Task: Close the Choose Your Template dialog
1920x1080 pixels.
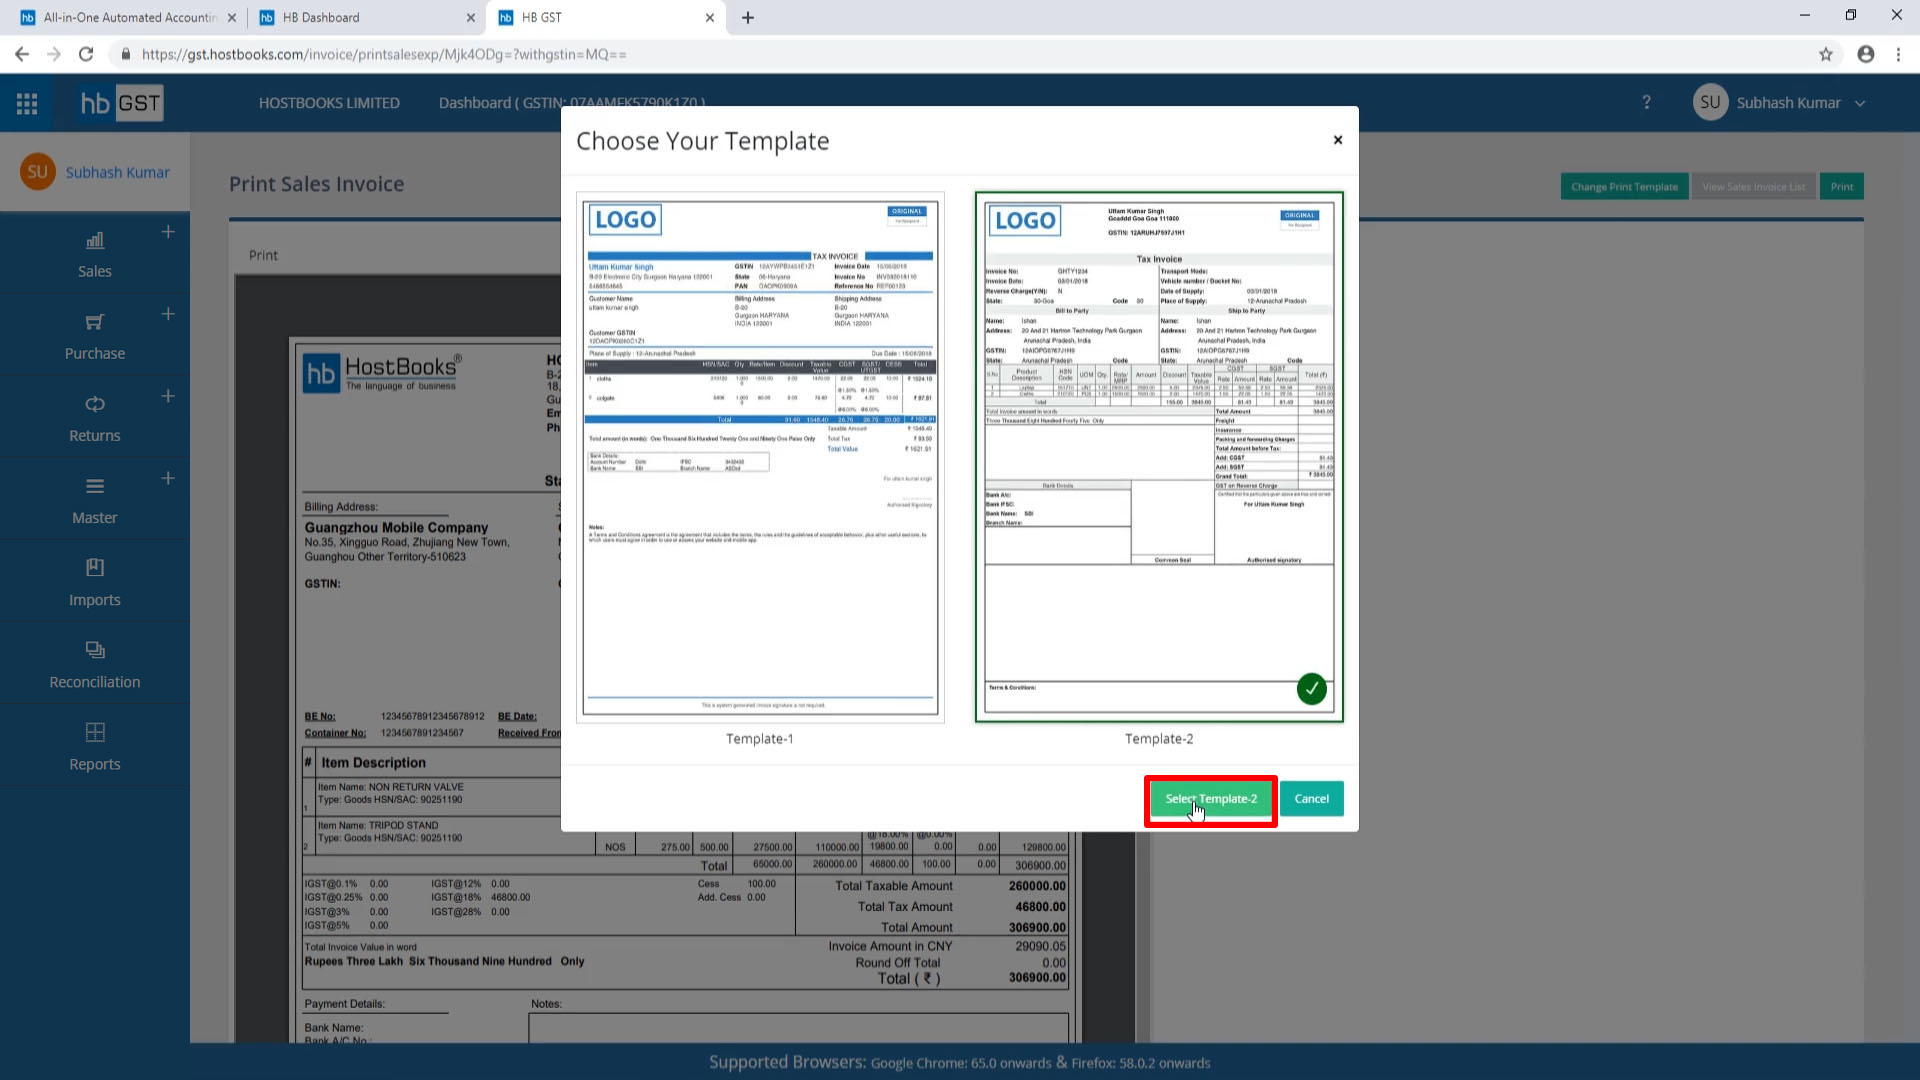Action: (x=1337, y=140)
